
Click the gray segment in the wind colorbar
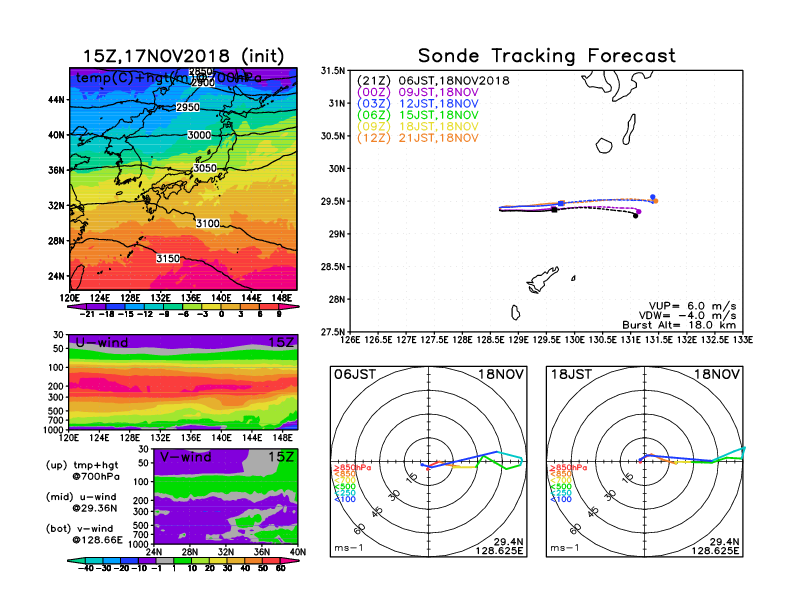164,560
